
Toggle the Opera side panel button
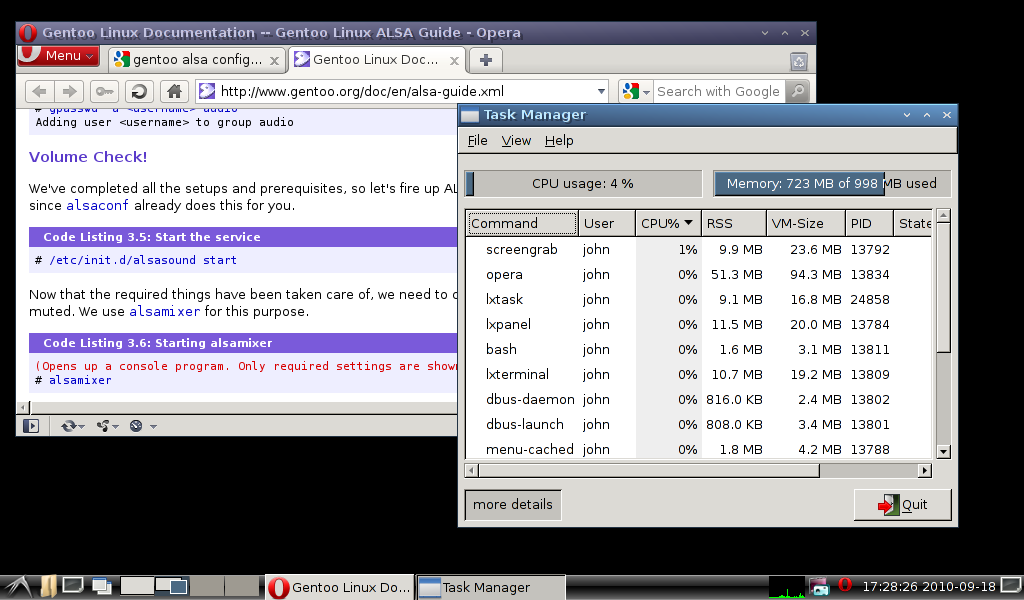pos(31,426)
